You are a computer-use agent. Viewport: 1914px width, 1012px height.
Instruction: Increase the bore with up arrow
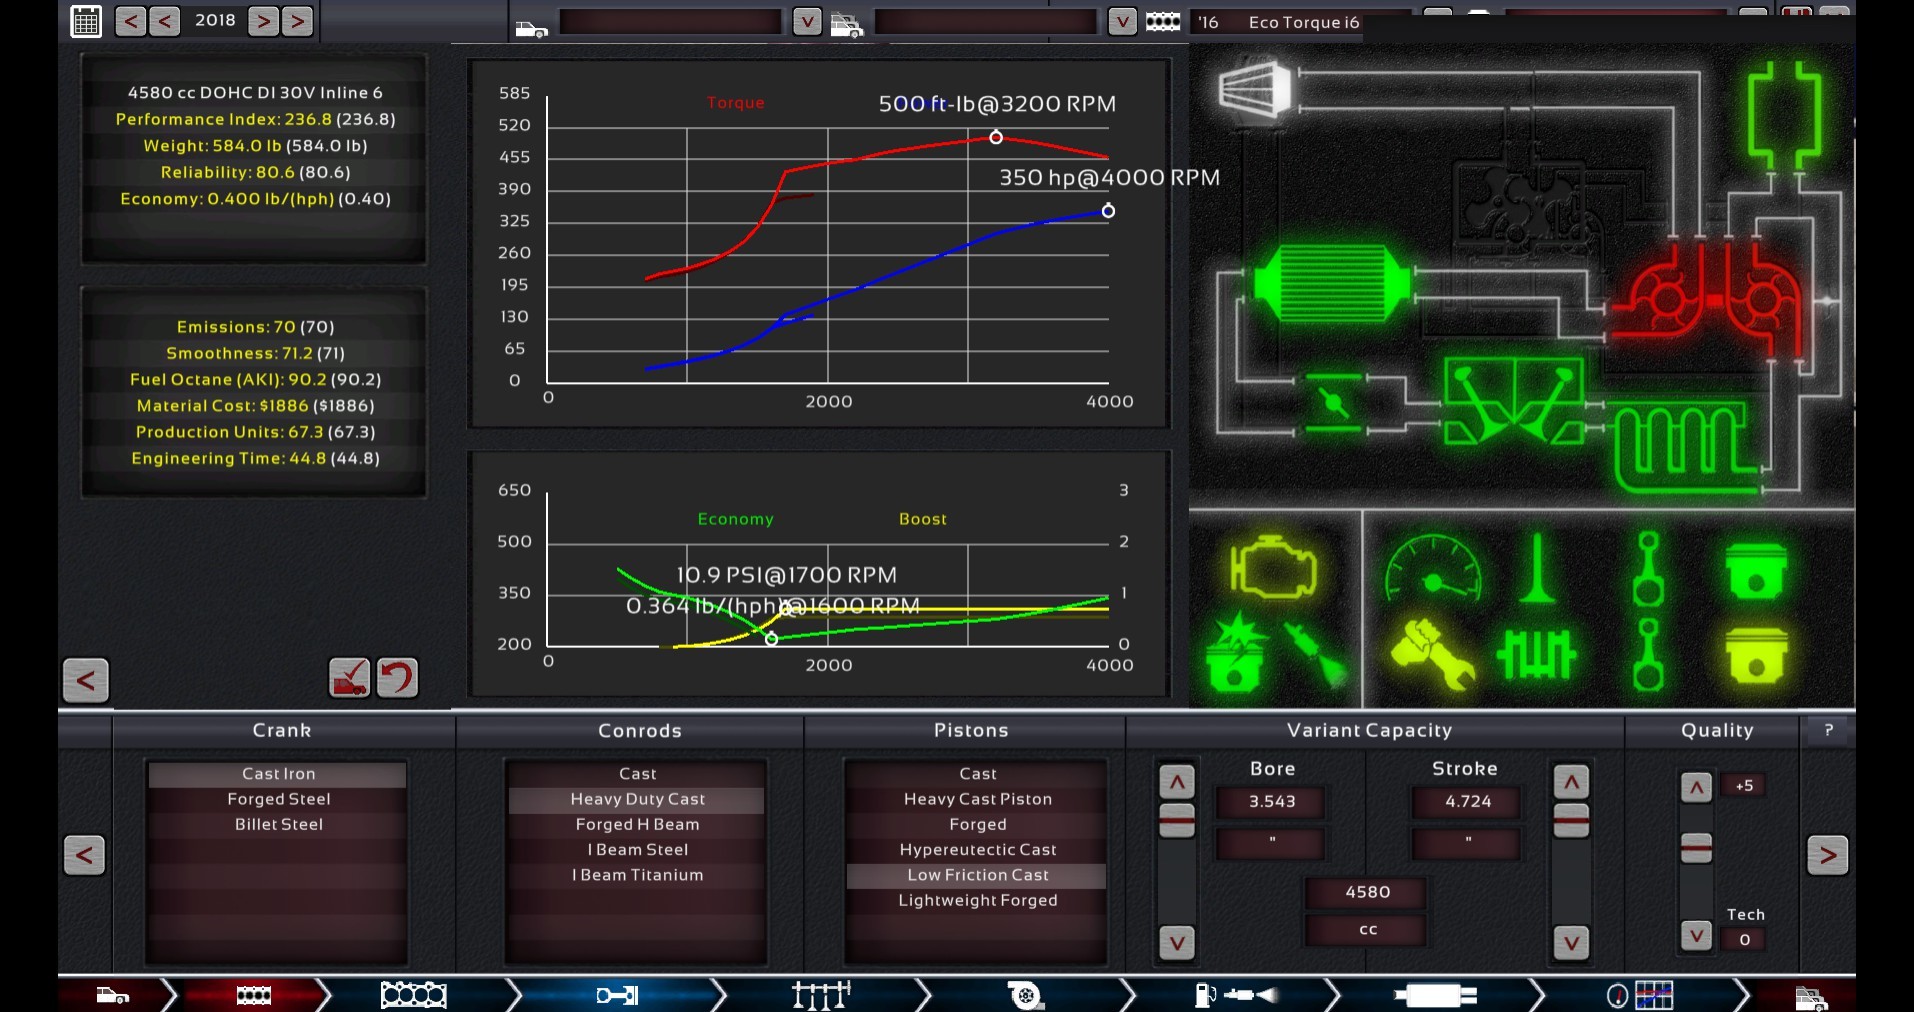(1176, 782)
